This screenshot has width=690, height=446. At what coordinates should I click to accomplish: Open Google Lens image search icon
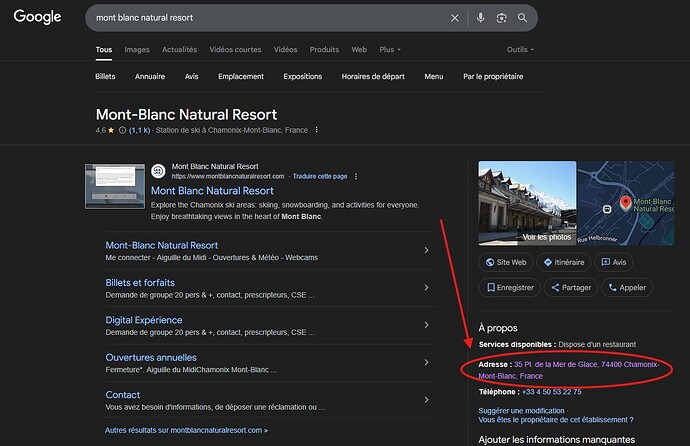point(502,18)
